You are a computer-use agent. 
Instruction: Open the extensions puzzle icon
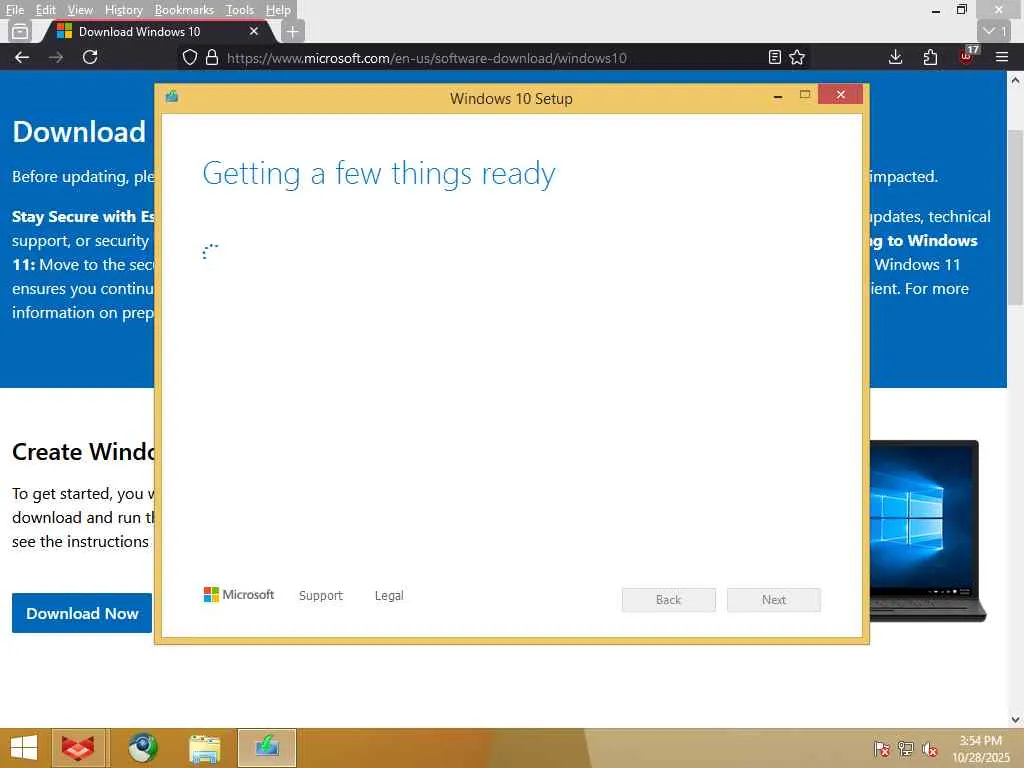[x=931, y=57]
